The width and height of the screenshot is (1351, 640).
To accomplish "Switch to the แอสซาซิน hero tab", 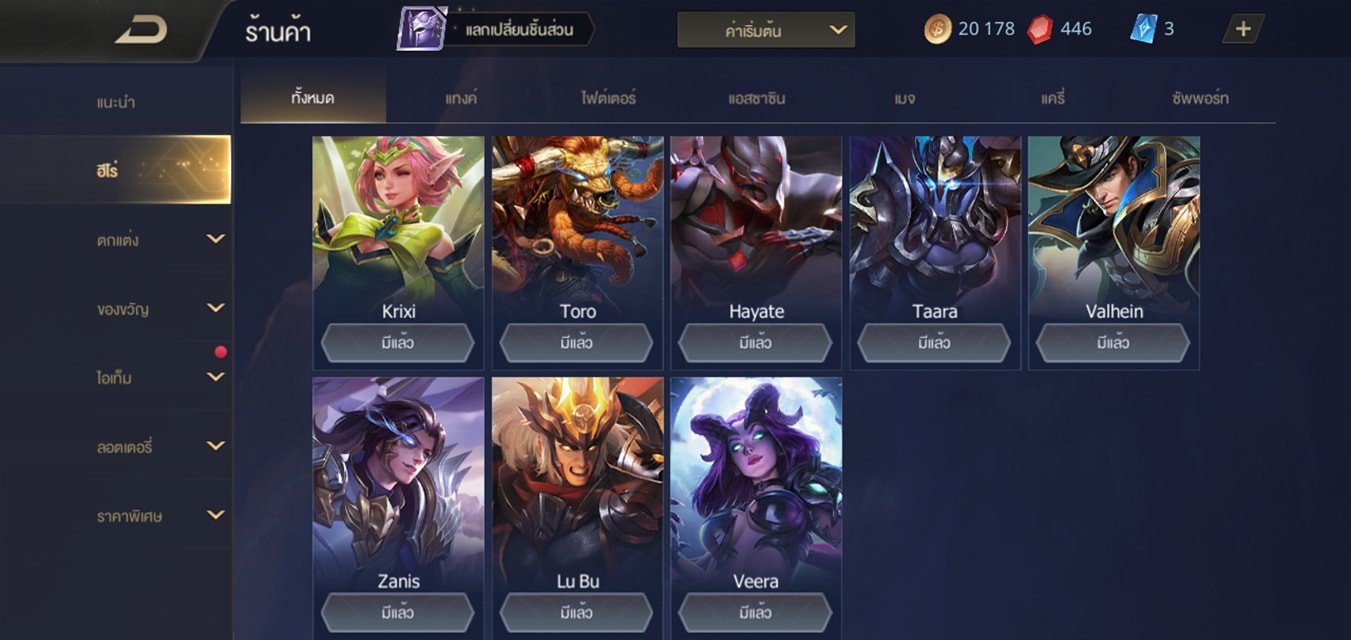I will pos(756,98).
